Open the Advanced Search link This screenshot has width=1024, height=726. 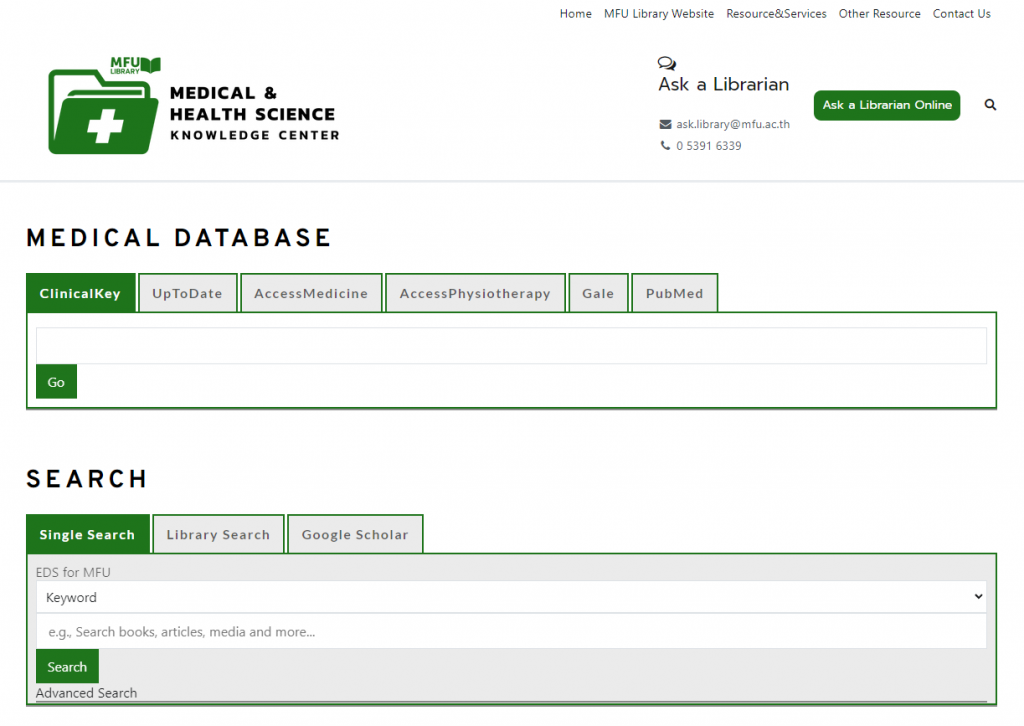[86, 693]
